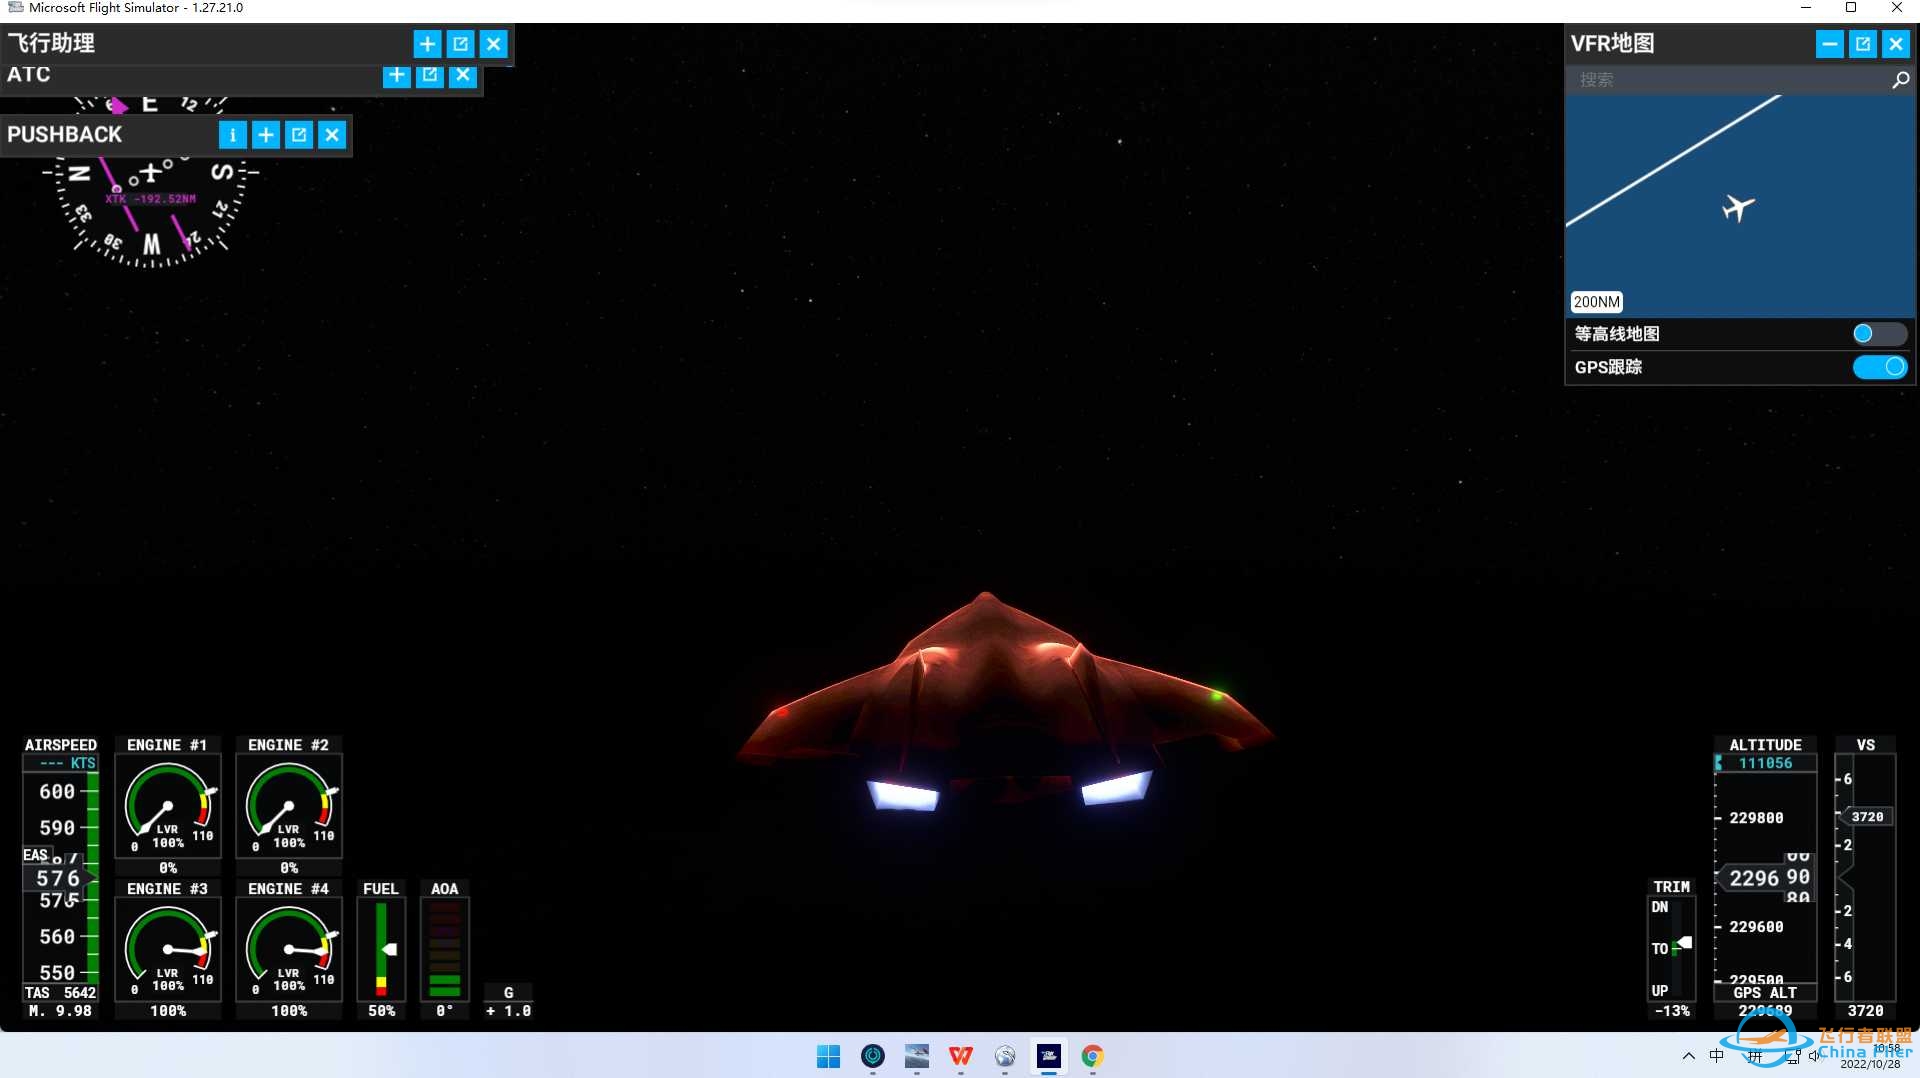Click the 中 input method indicator
This screenshot has height=1078, width=1920.
click(1717, 1056)
